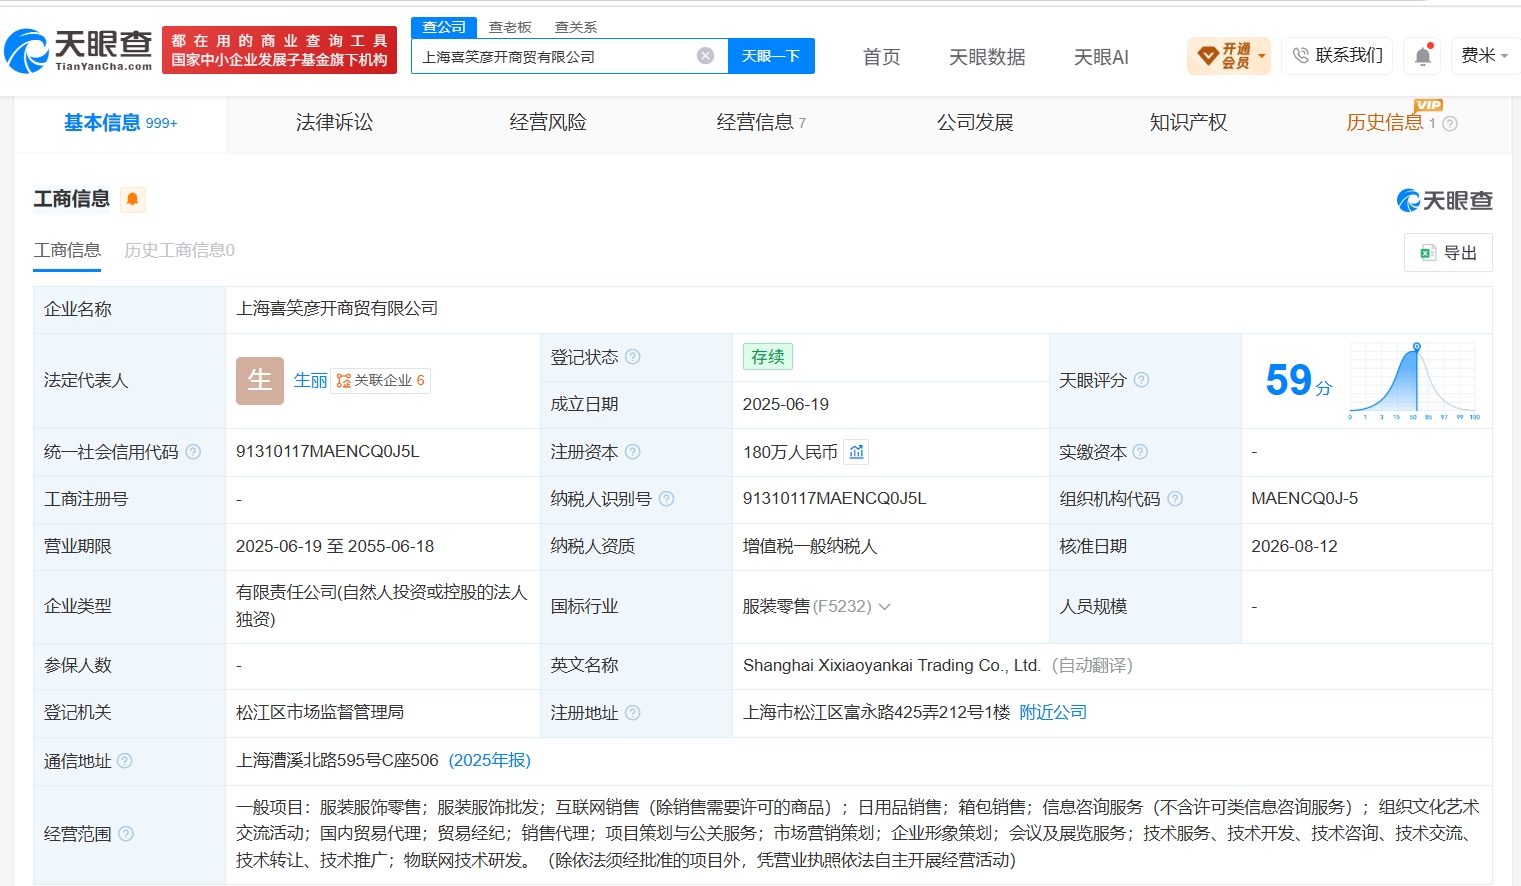Open 天眼数据 in the top navigation
The width and height of the screenshot is (1521, 886).
click(987, 57)
